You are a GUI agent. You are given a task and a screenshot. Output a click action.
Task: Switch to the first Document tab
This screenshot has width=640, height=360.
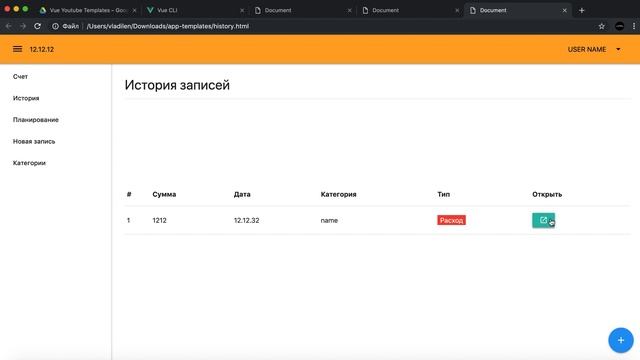303,10
